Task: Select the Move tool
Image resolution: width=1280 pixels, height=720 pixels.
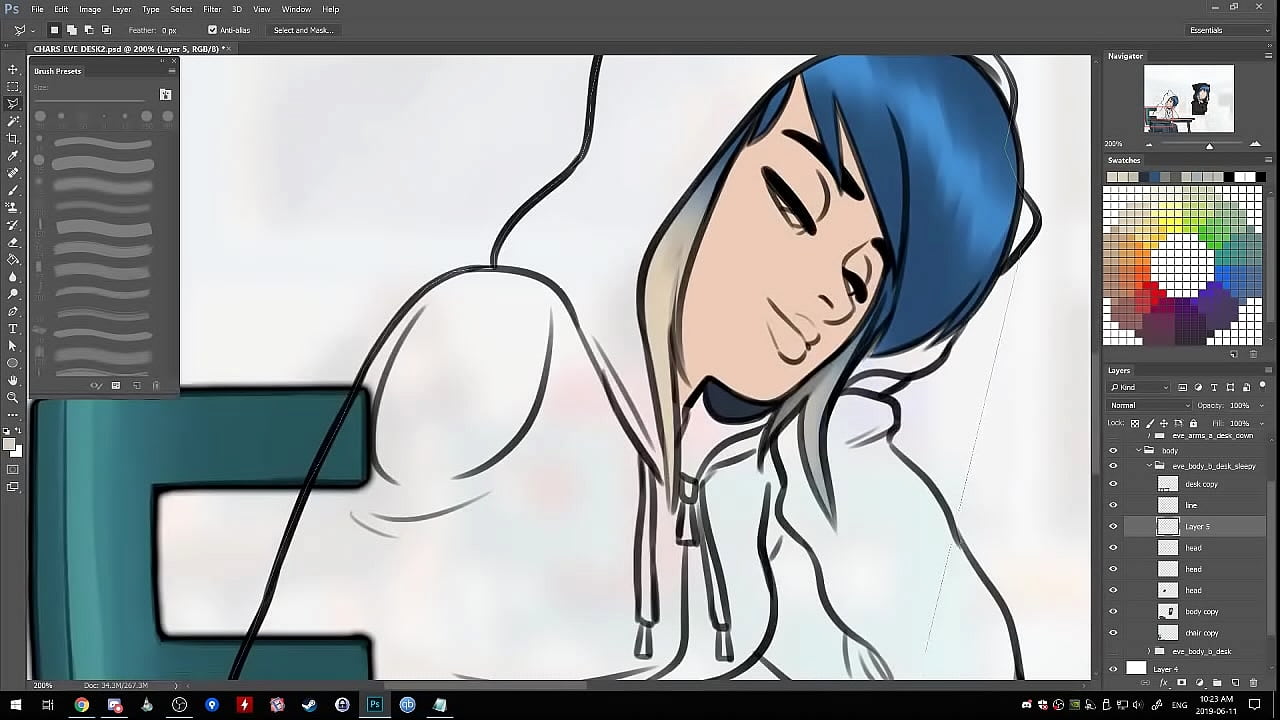Action: coord(13,69)
